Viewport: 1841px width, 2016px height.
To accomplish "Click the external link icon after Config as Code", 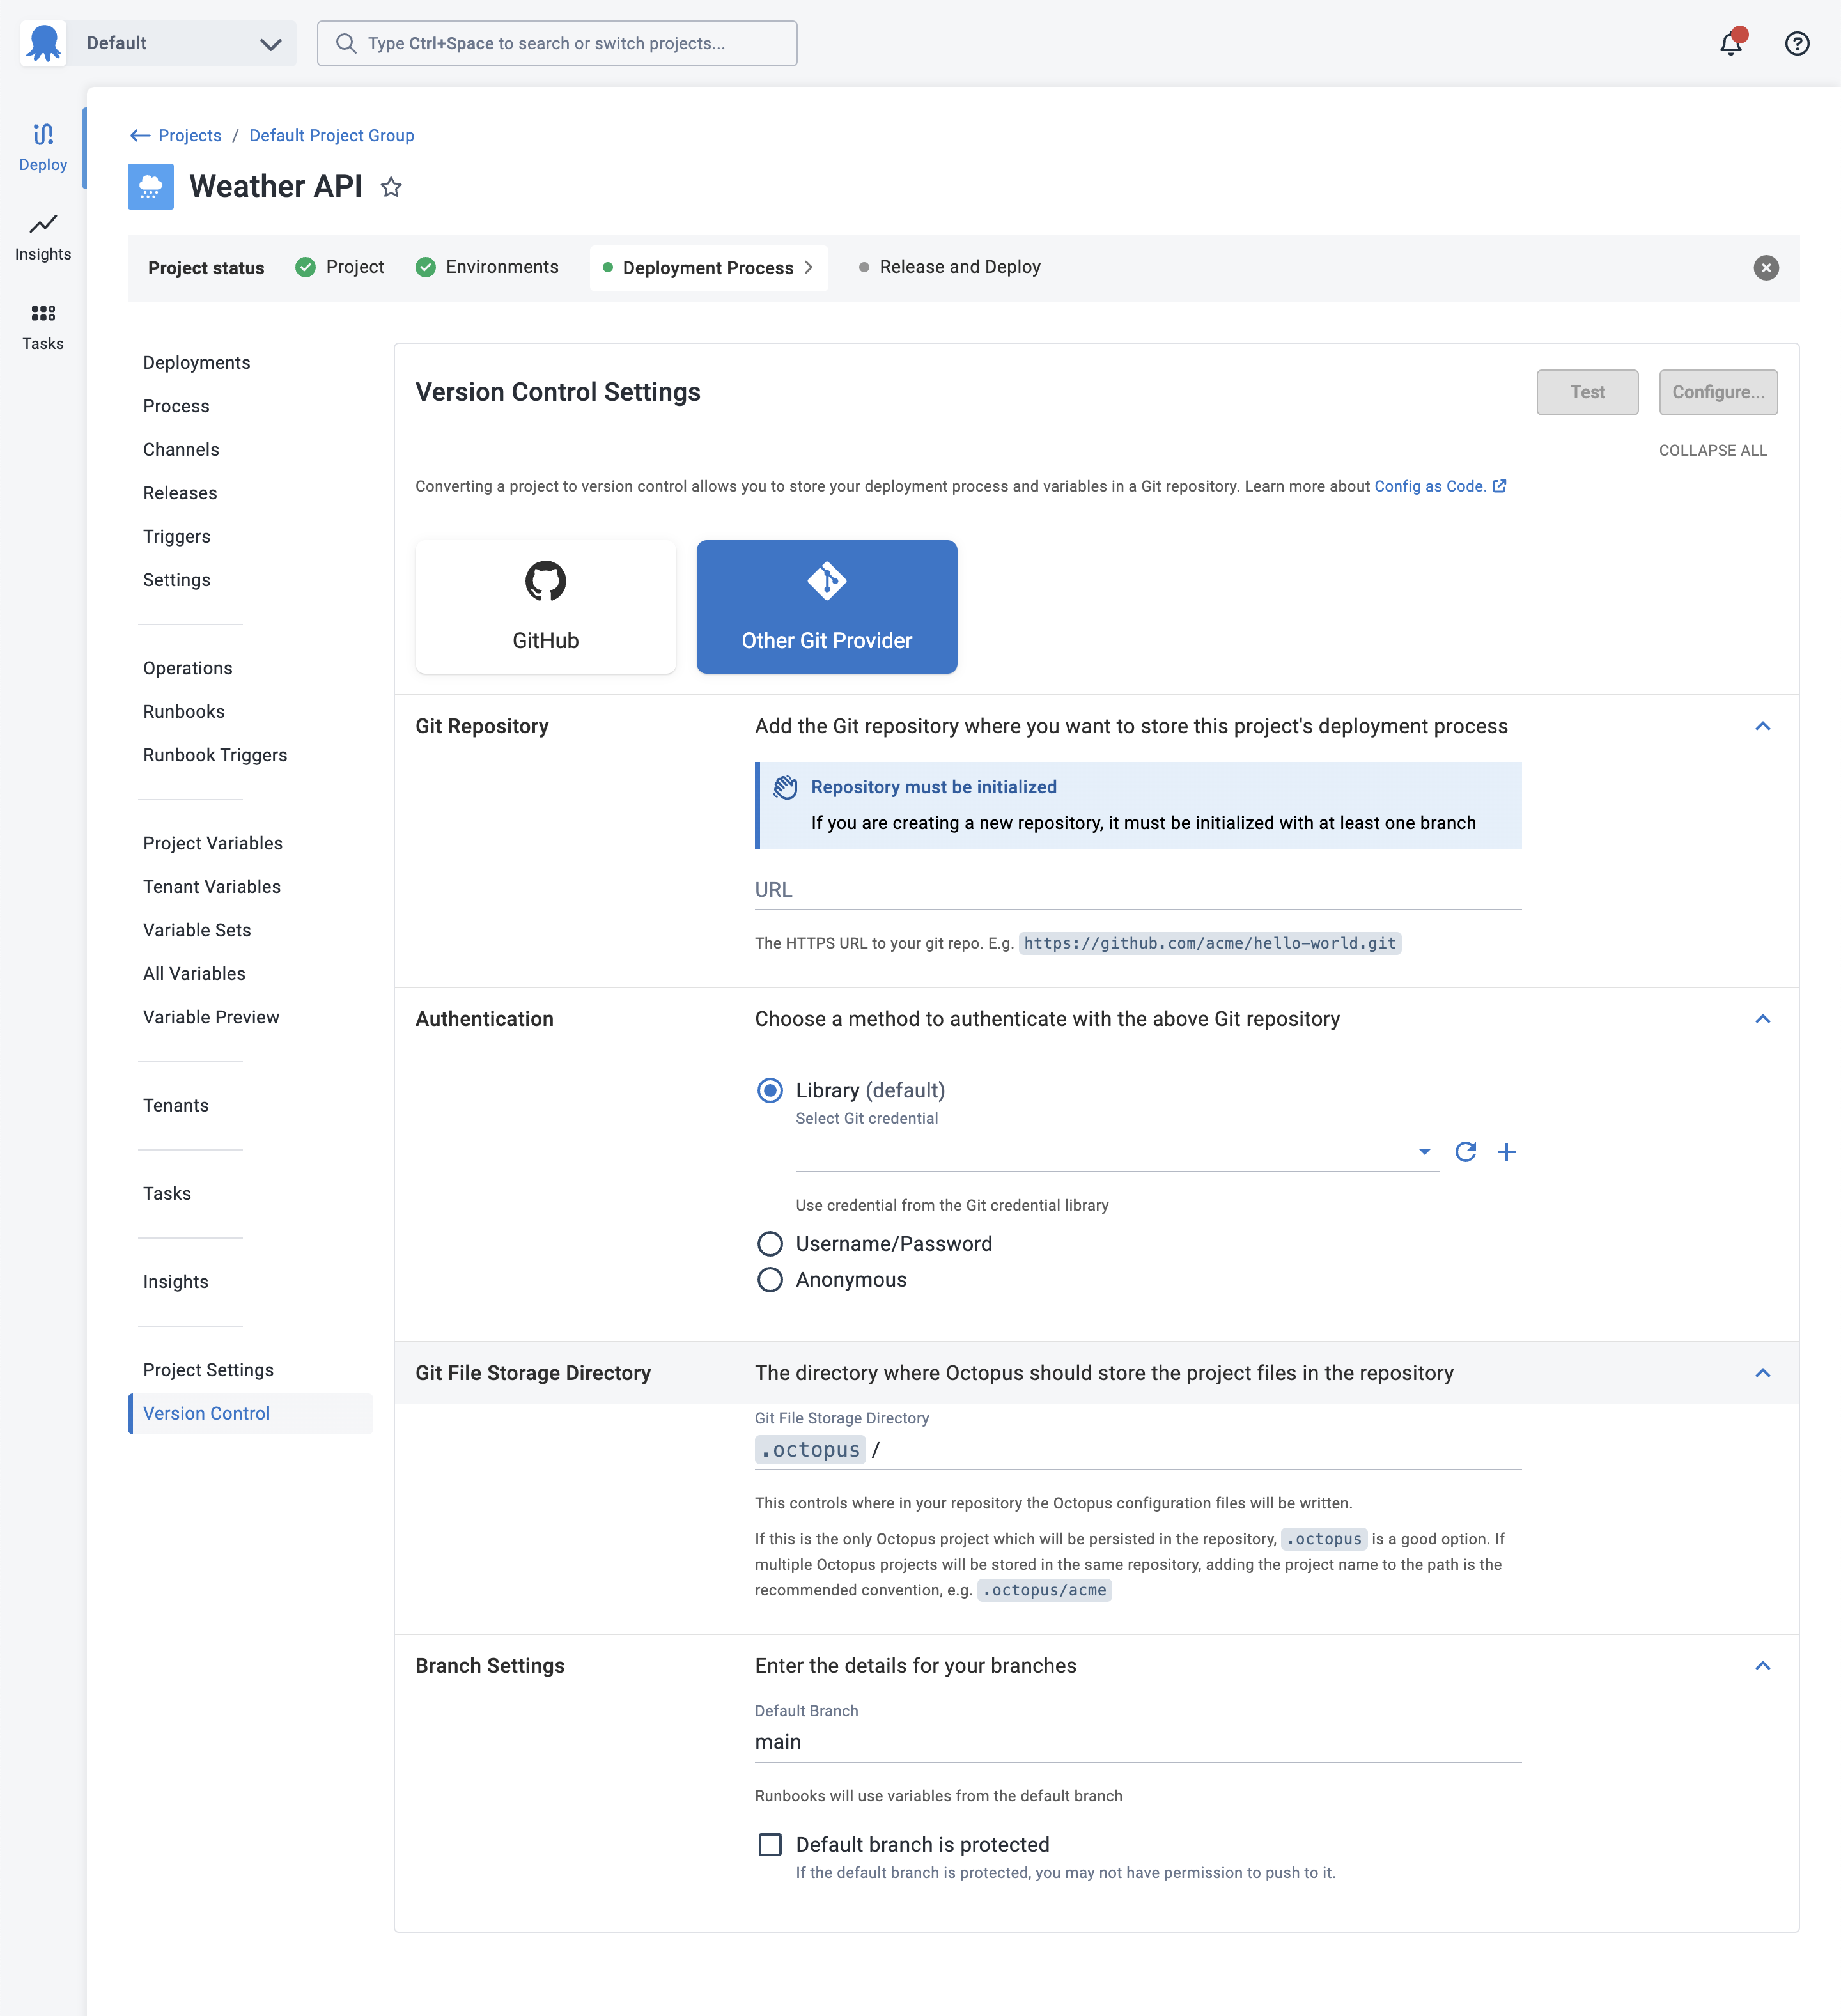I will [1499, 486].
